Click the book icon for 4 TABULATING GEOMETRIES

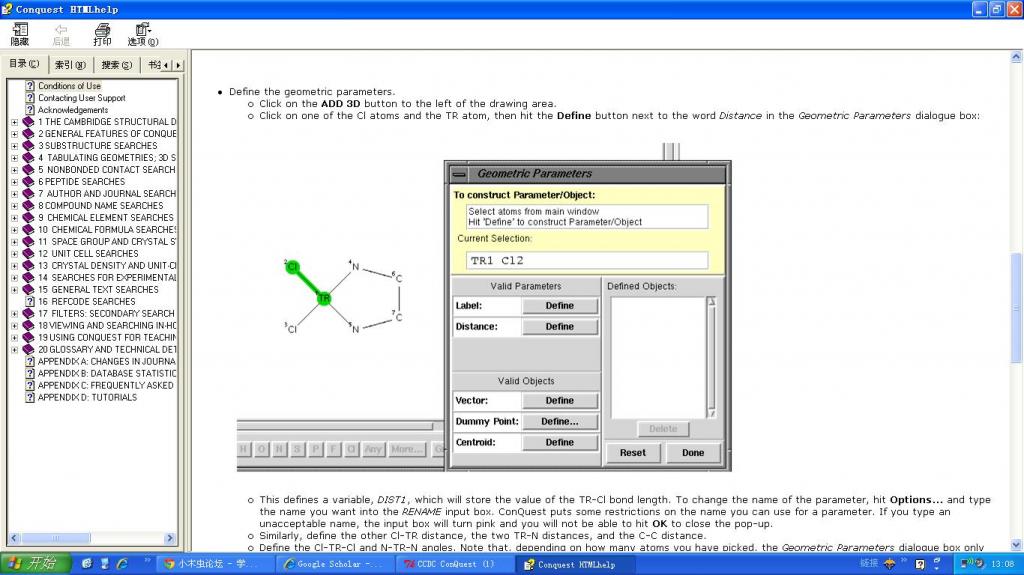28,157
